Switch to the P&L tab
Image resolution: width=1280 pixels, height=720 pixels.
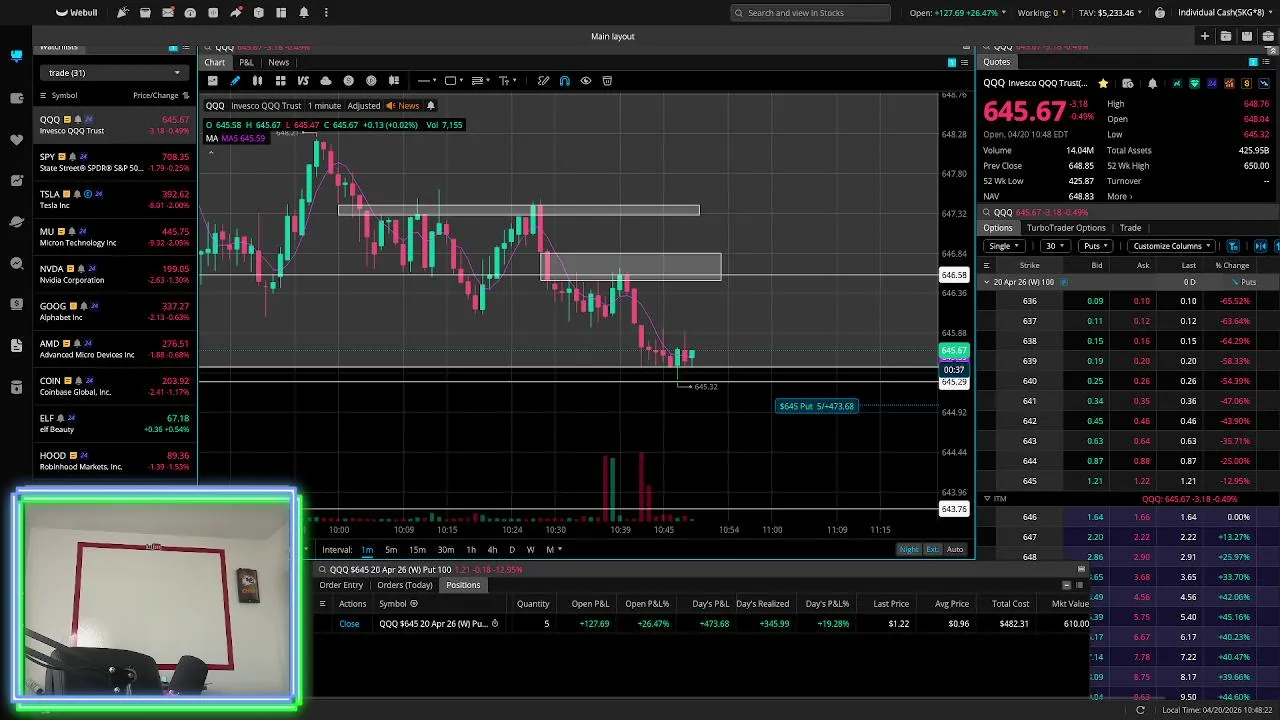[x=246, y=62]
